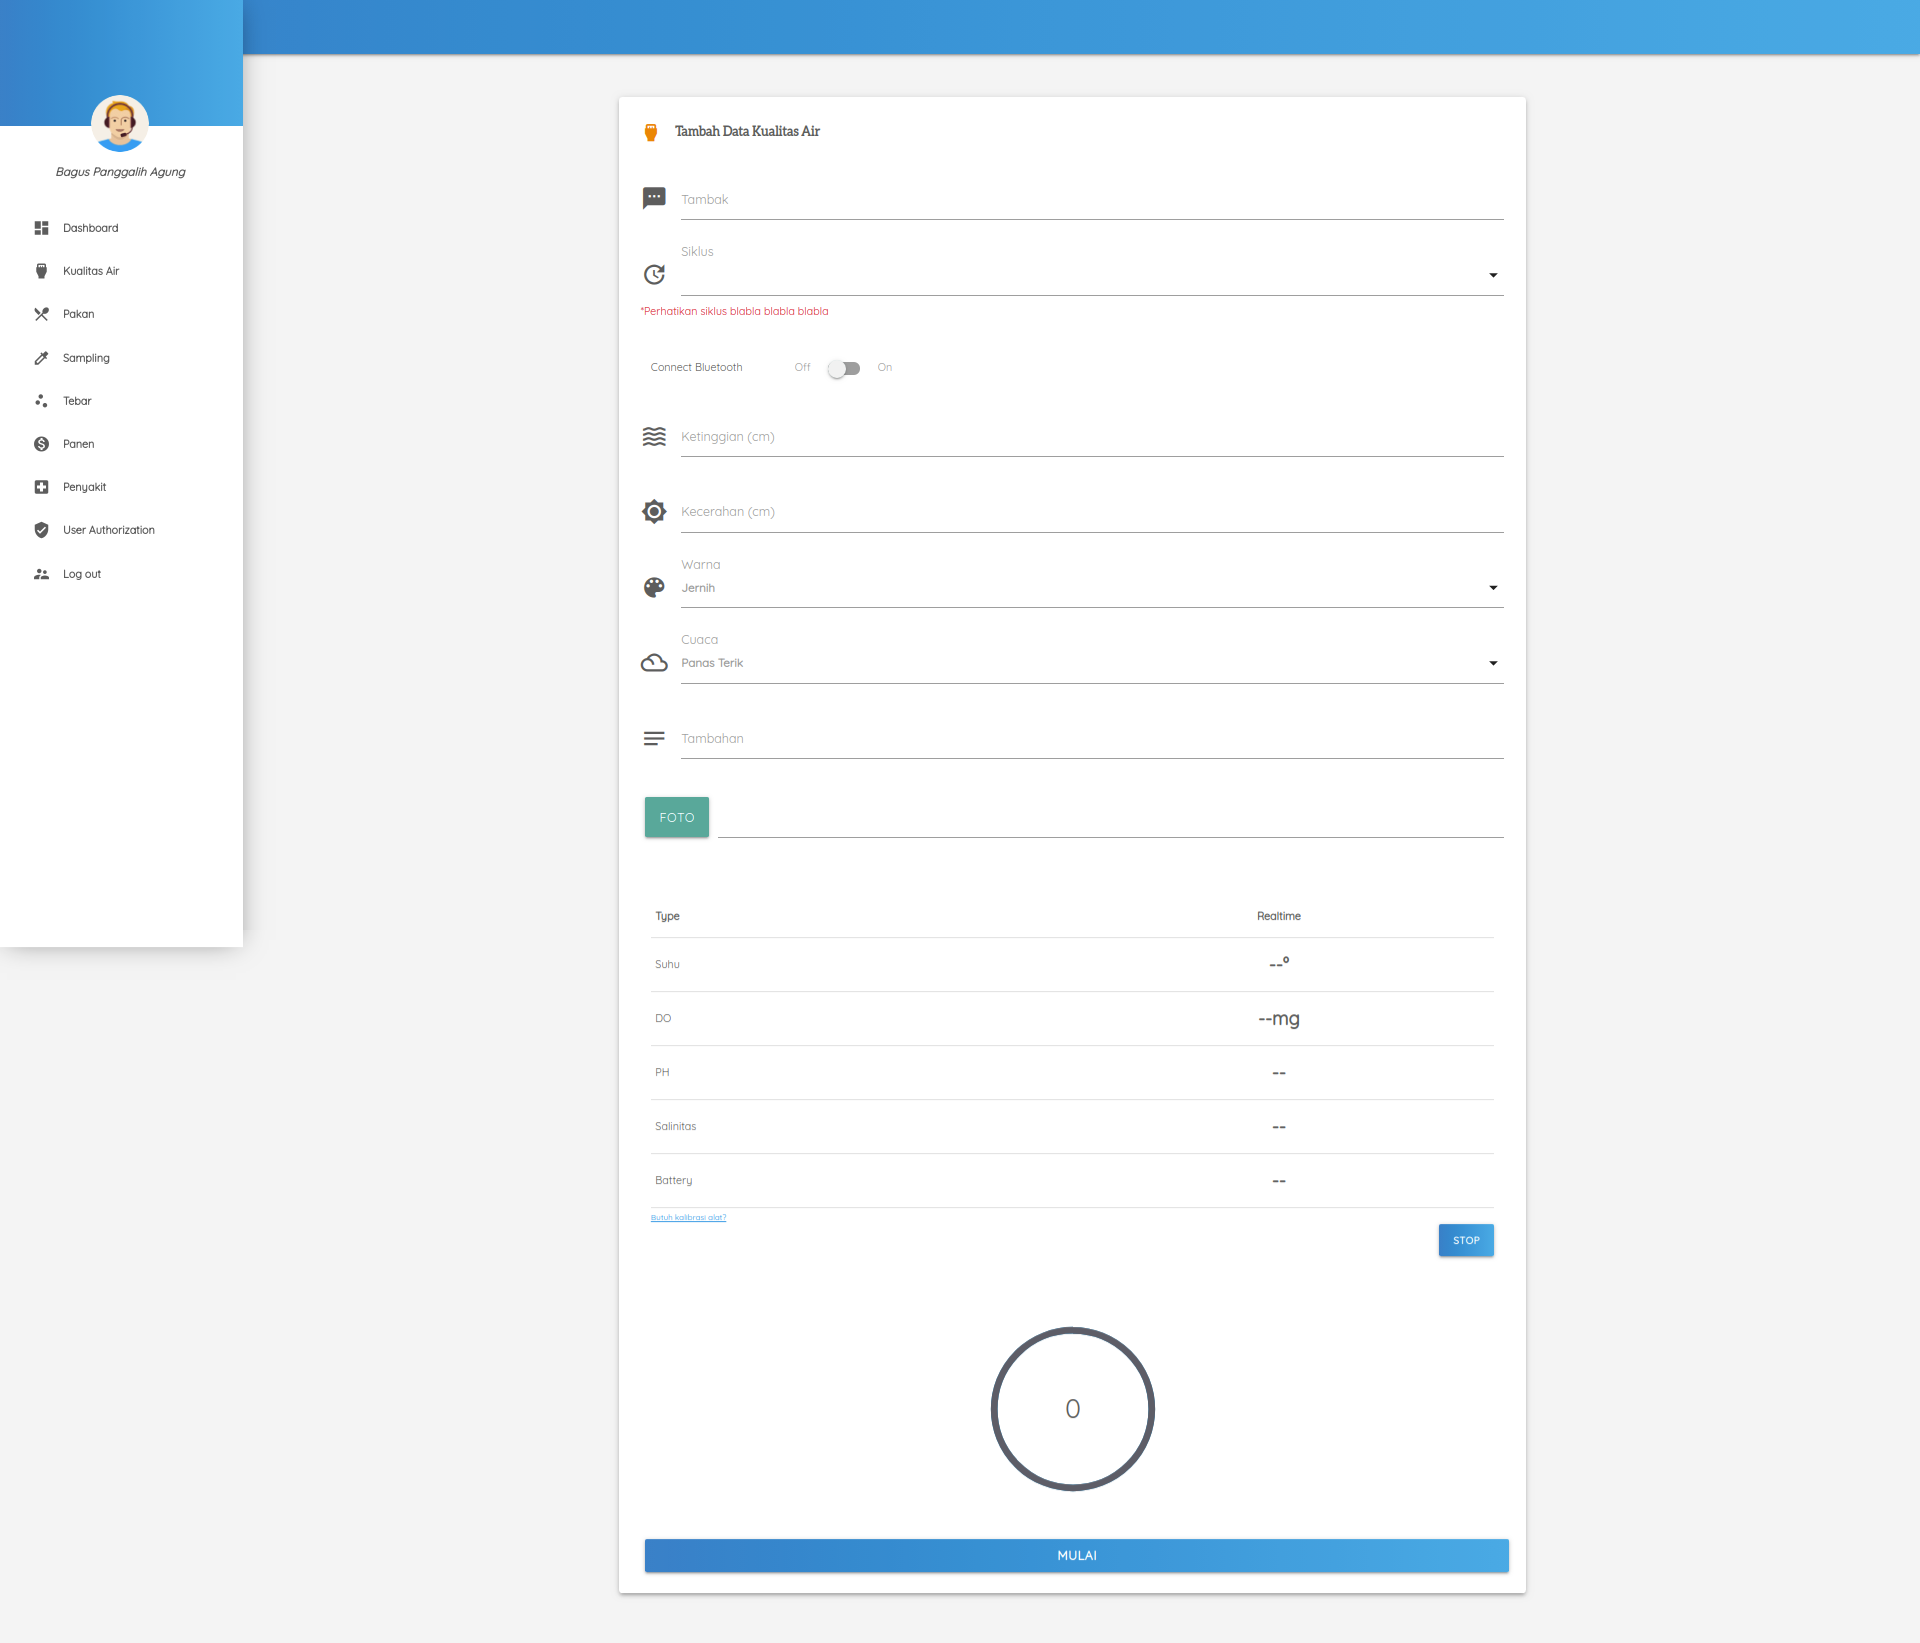This screenshot has height=1643, width=1920.
Task: Click the blue STOP button
Action: coord(1465,1240)
